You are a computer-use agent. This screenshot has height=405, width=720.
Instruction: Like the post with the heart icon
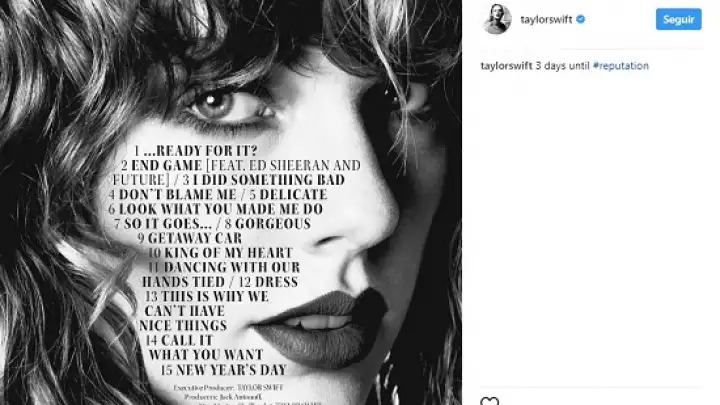pyautogui.click(x=489, y=401)
